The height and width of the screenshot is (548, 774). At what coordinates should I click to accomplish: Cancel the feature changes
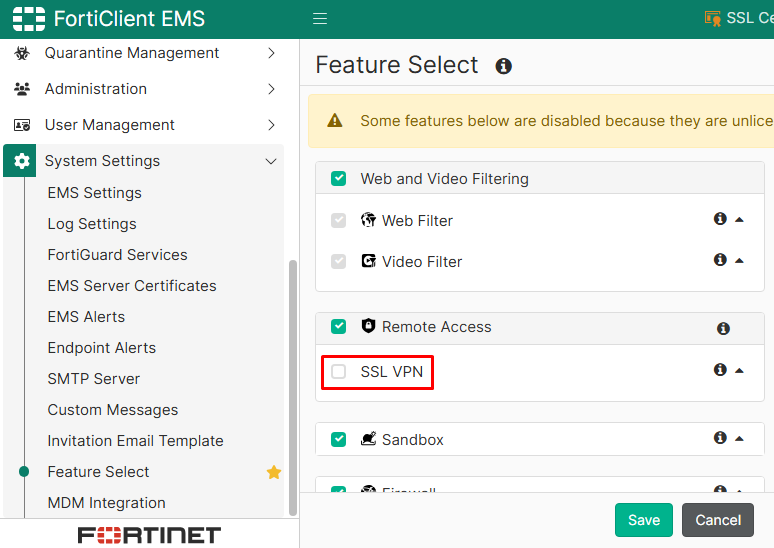click(x=718, y=520)
